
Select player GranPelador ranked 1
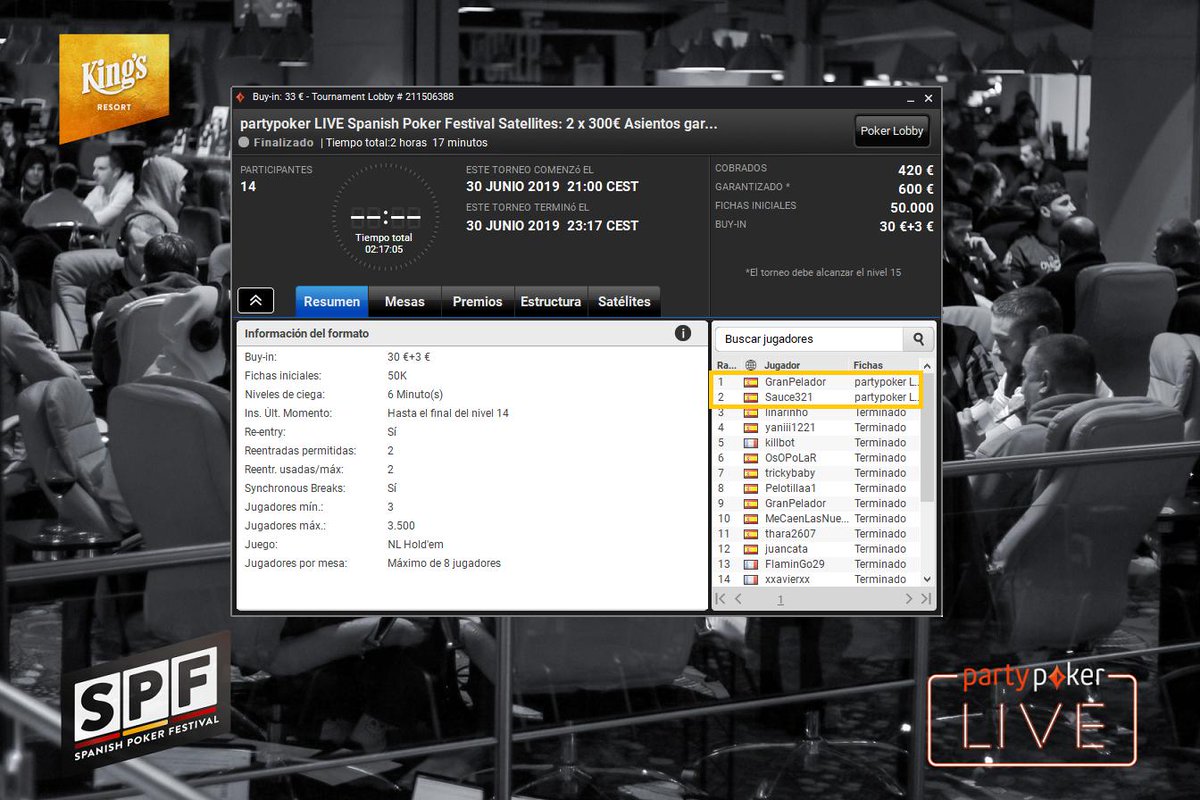[817, 382]
